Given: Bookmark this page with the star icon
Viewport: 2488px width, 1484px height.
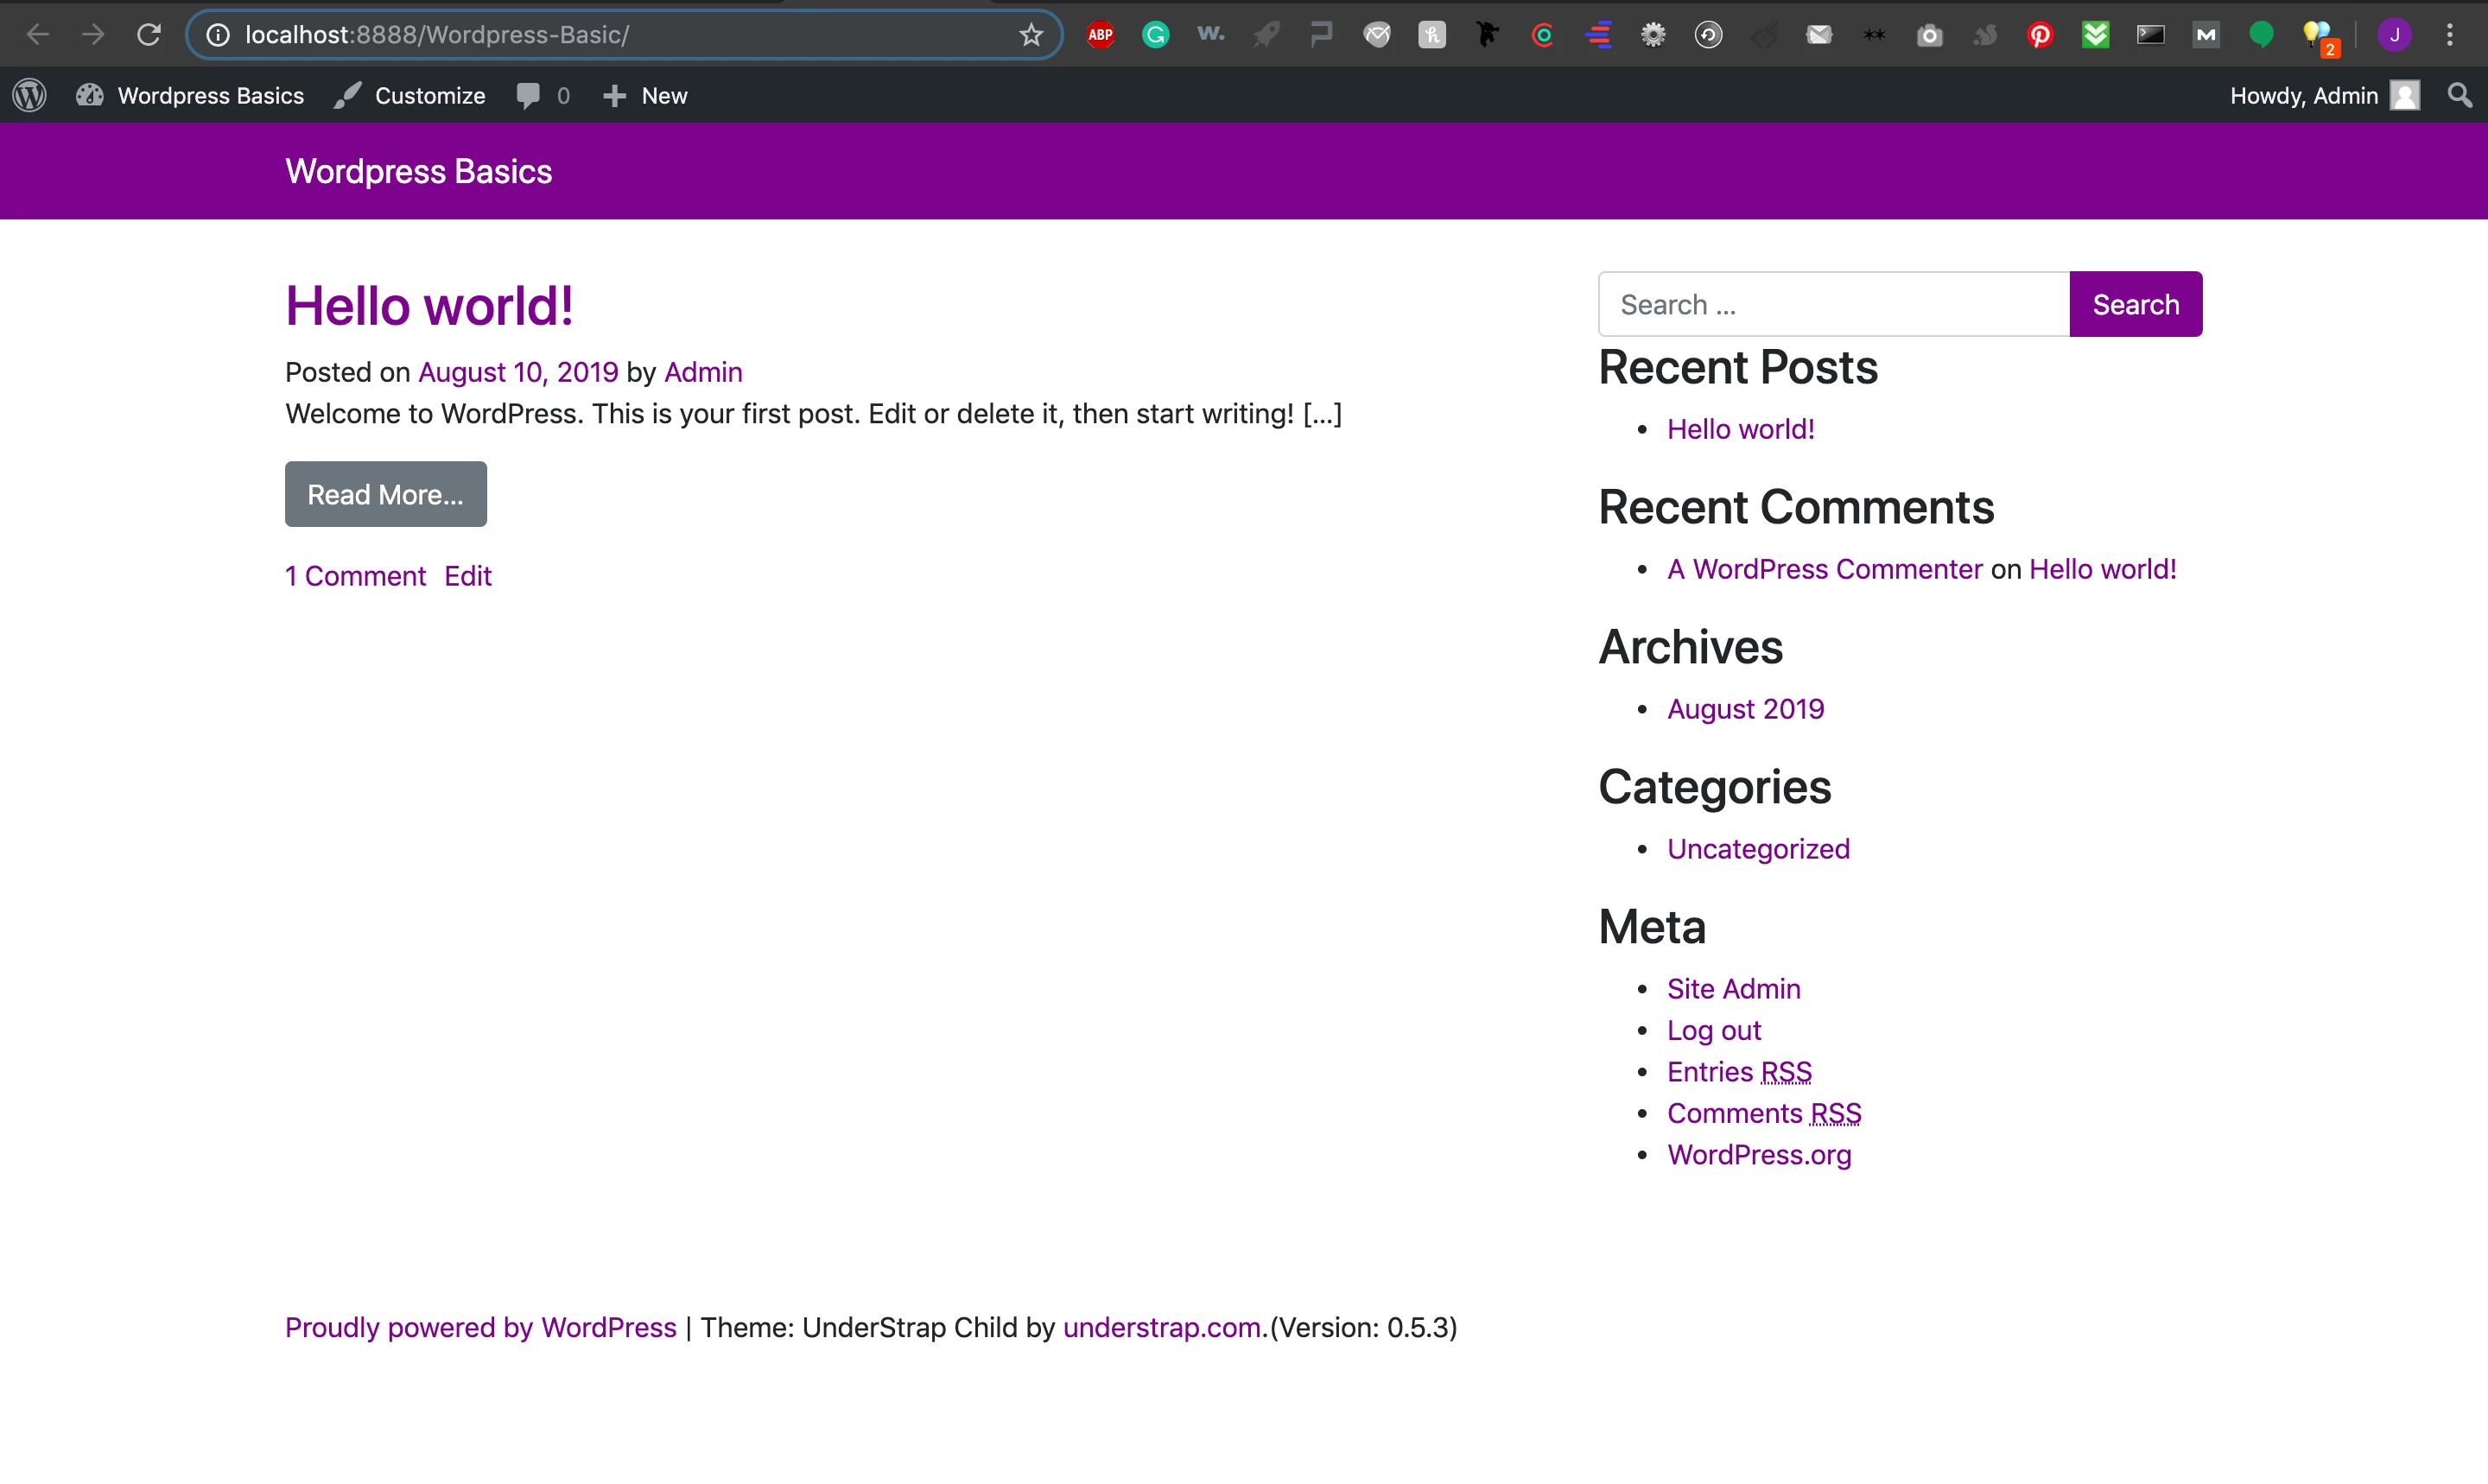Looking at the screenshot, I should tap(1031, 35).
